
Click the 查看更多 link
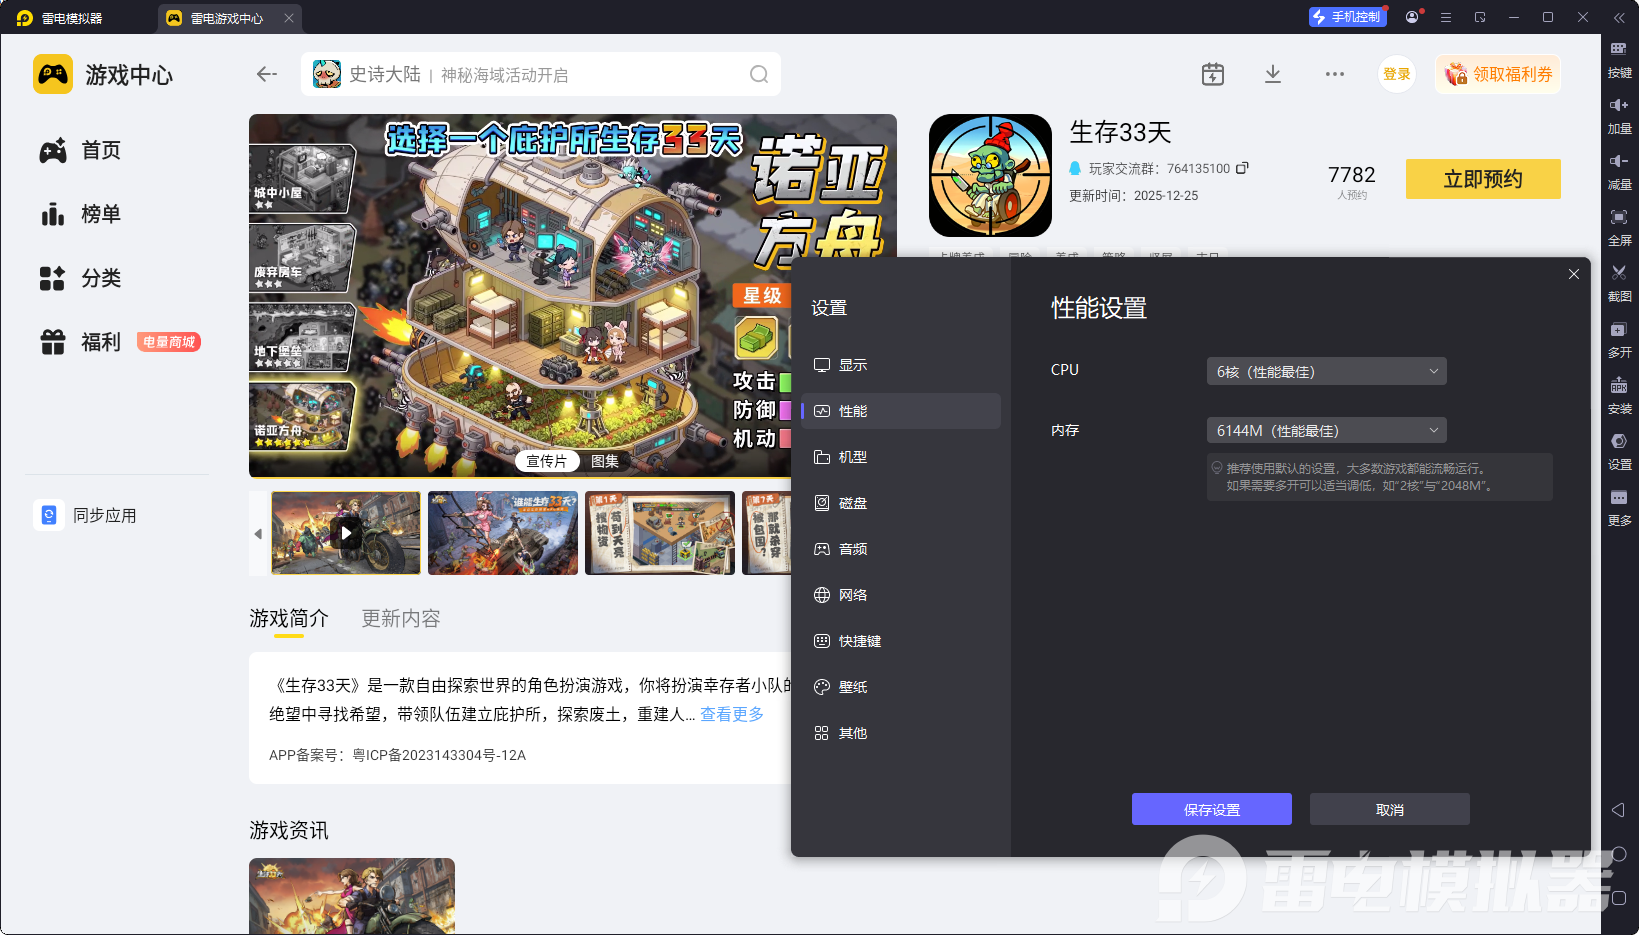[x=732, y=714]
